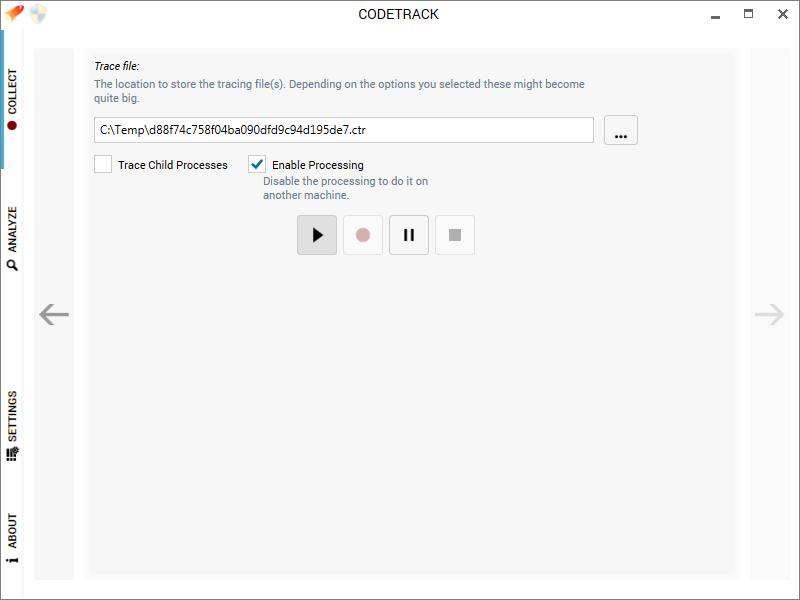
Task: Pause the tracing session
Action: coord(409,235)
